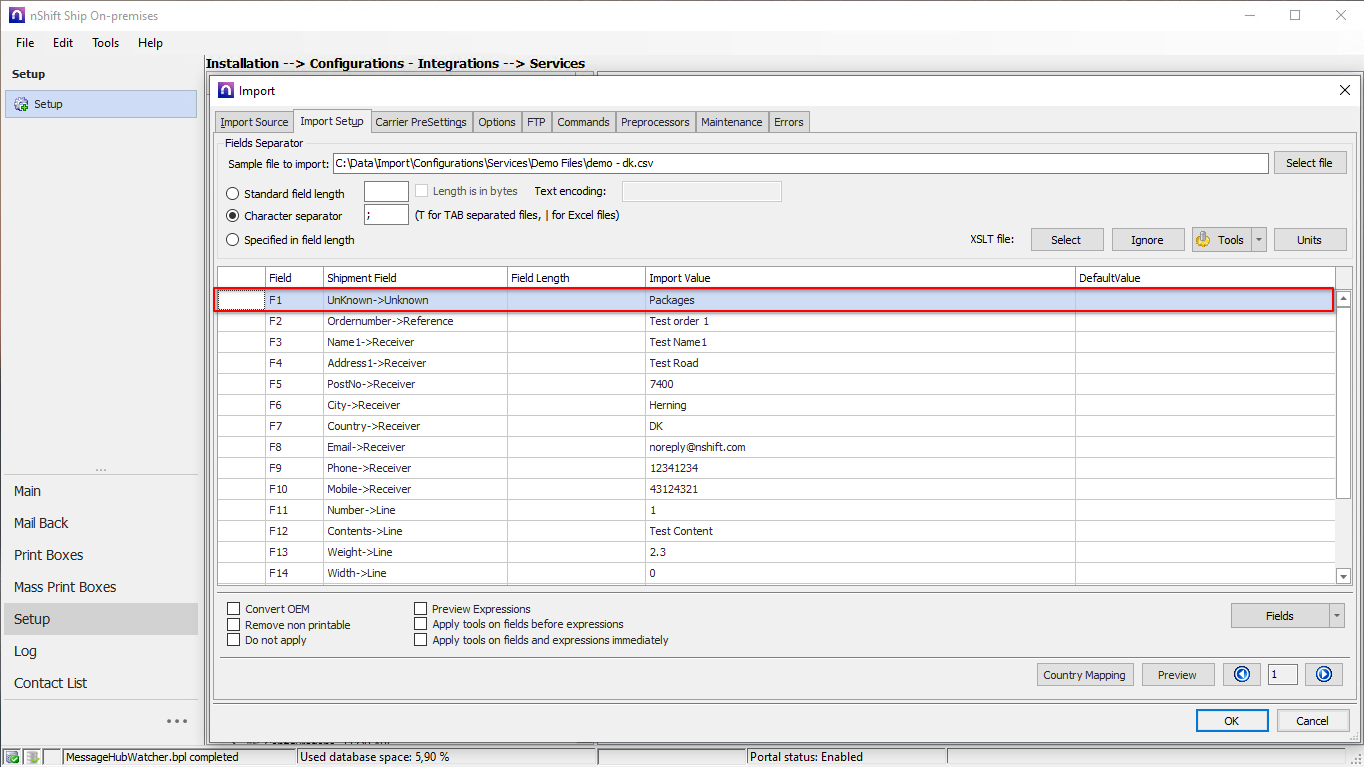Image resolution: width=1364 pixels, height=767 pixels.
Task: Open the Tools menu in menu bar
Action: (105, 43)
